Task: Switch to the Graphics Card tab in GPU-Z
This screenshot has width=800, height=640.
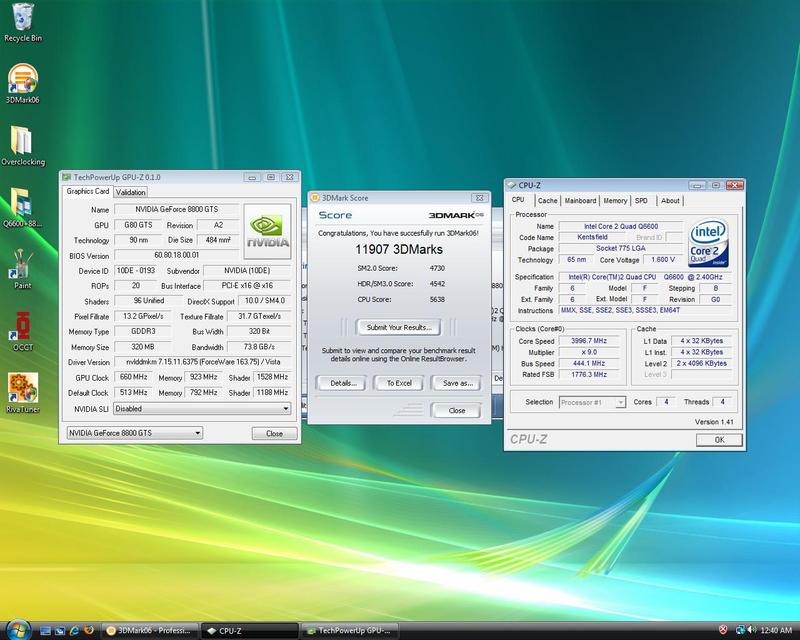Action: 87,191
